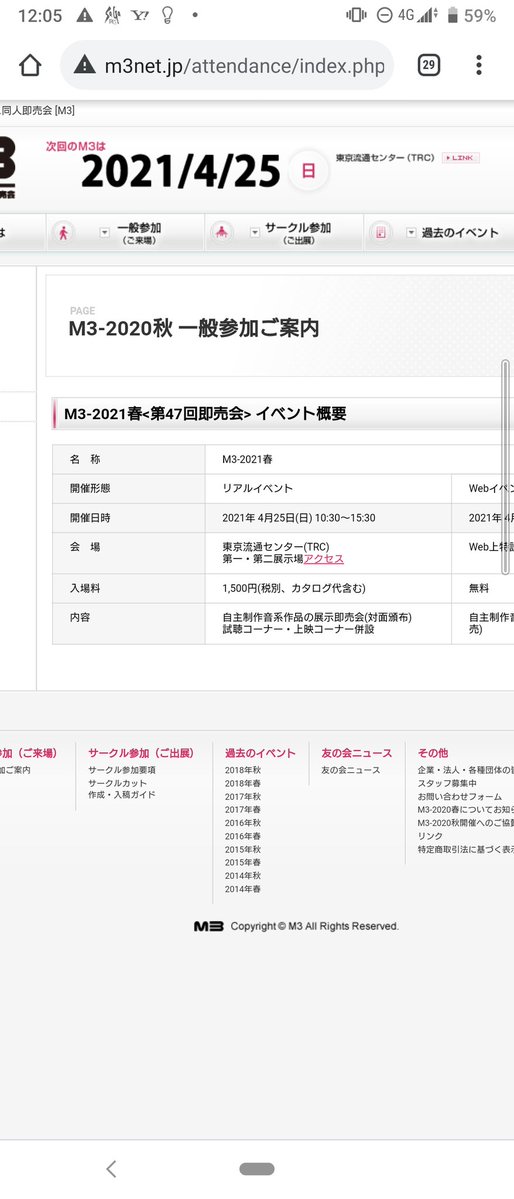Screen dimensions: 514x1199
Task: Open past event 2014年春
Action: (x=242, y=889)
